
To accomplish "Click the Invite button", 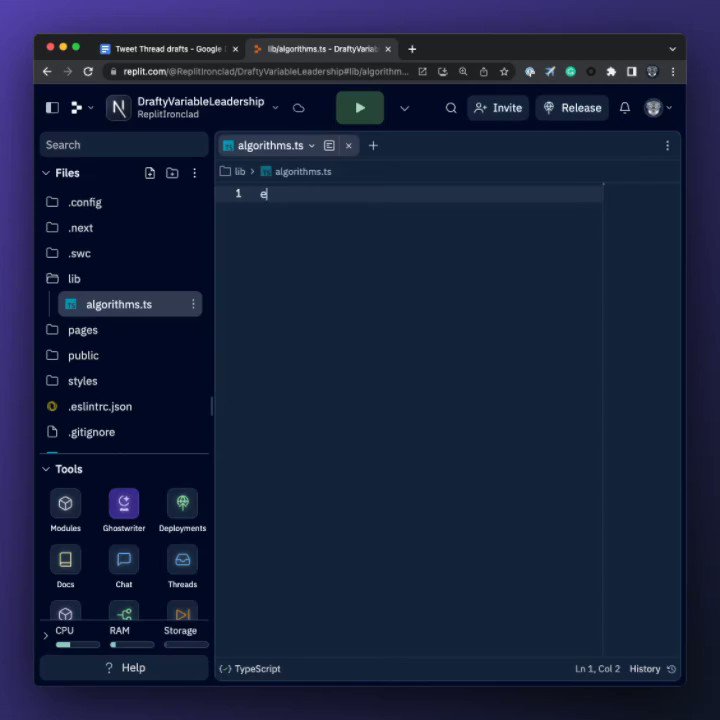I will [x=498, y=108].
